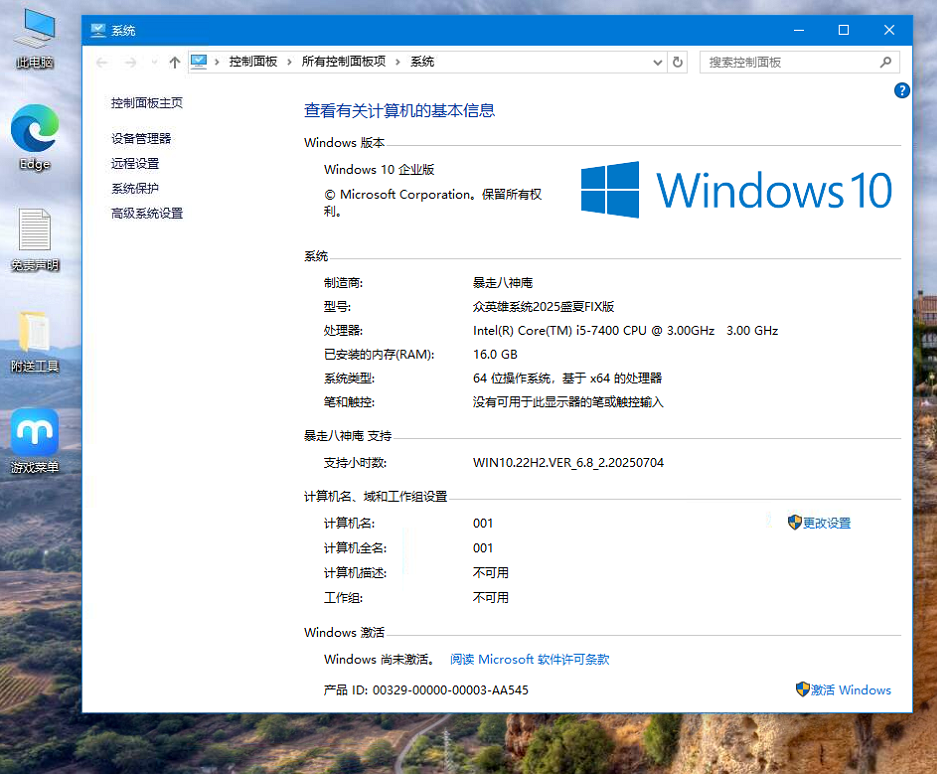This screenshot has height=774, width=937.
Task: Open the recent locations dropdown next to the forward arrow
Action: 154,62
